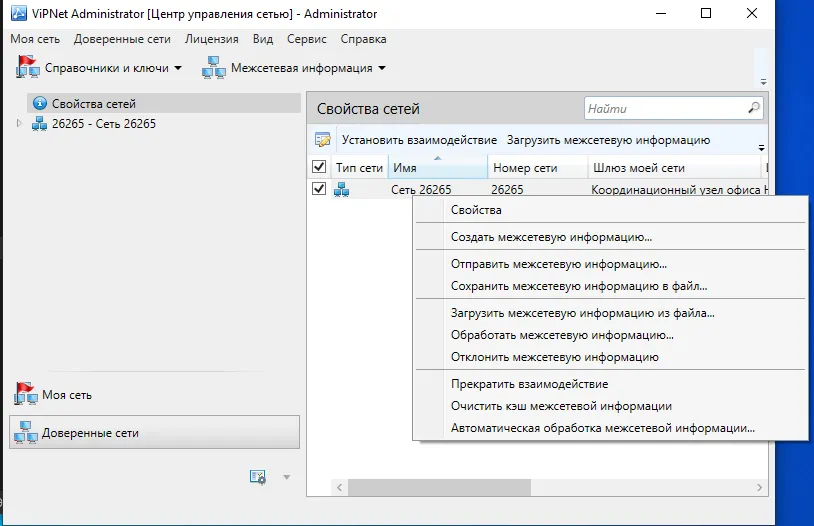Open the Межсетевая информация dropdown arrow

[382, 68]
